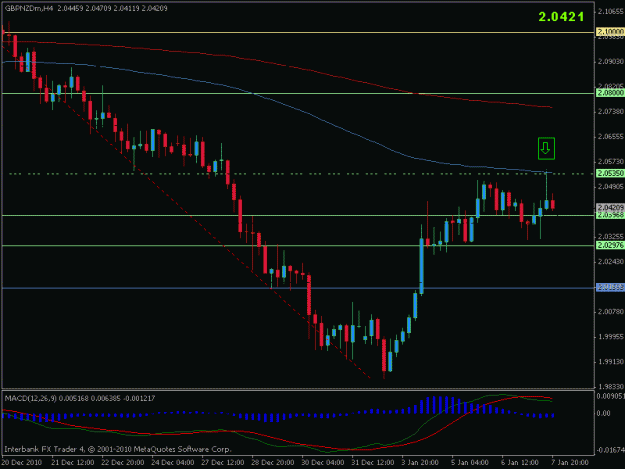Click the 22 Dec 20:00 time label
625x469 pixels.
point(123,463)
